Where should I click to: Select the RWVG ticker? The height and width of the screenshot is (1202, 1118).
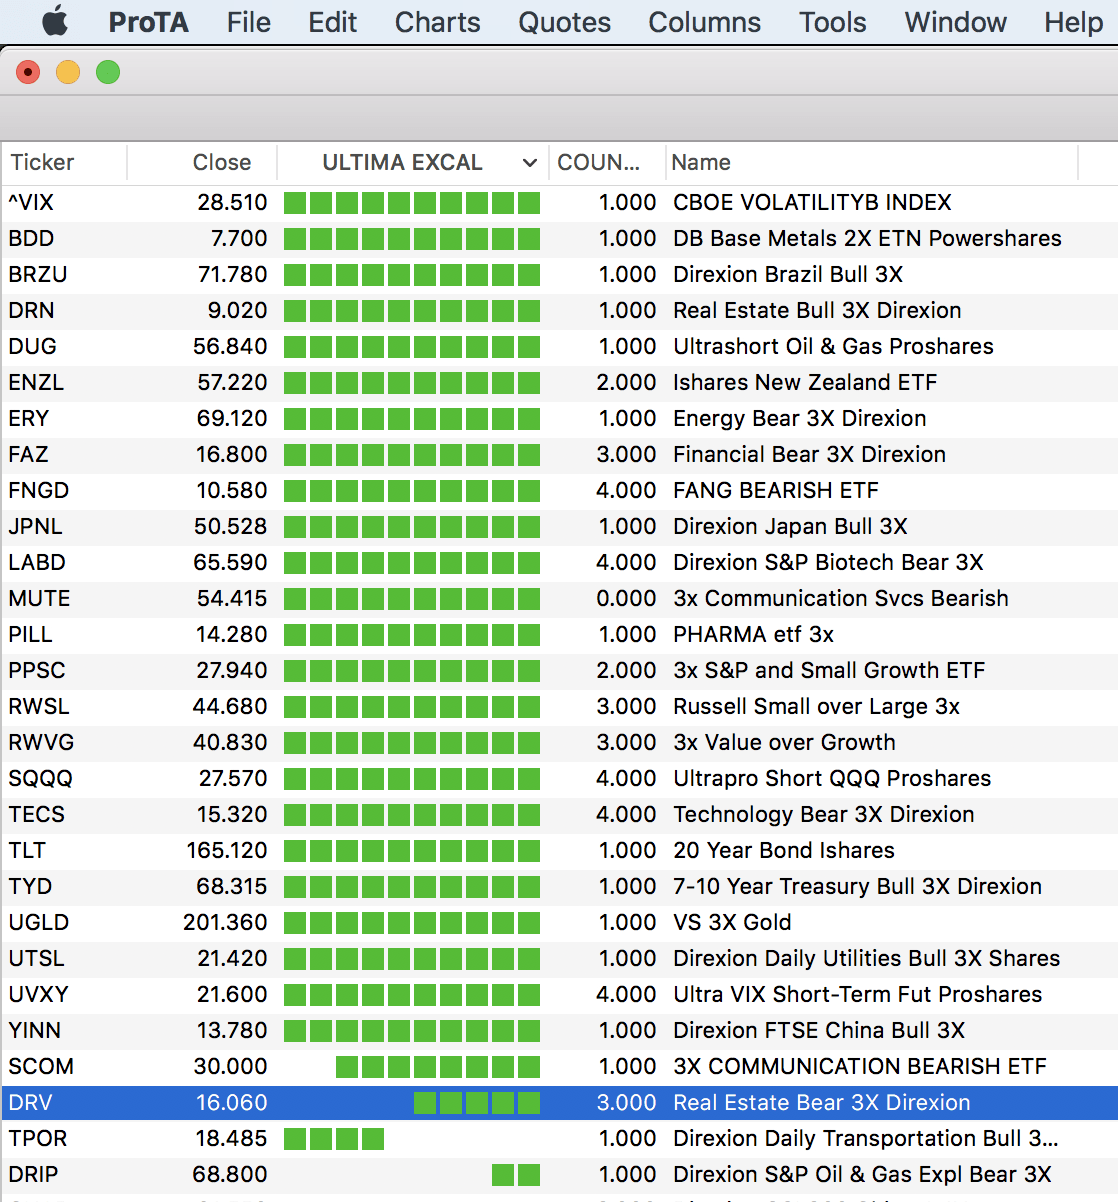coord(41,742)
